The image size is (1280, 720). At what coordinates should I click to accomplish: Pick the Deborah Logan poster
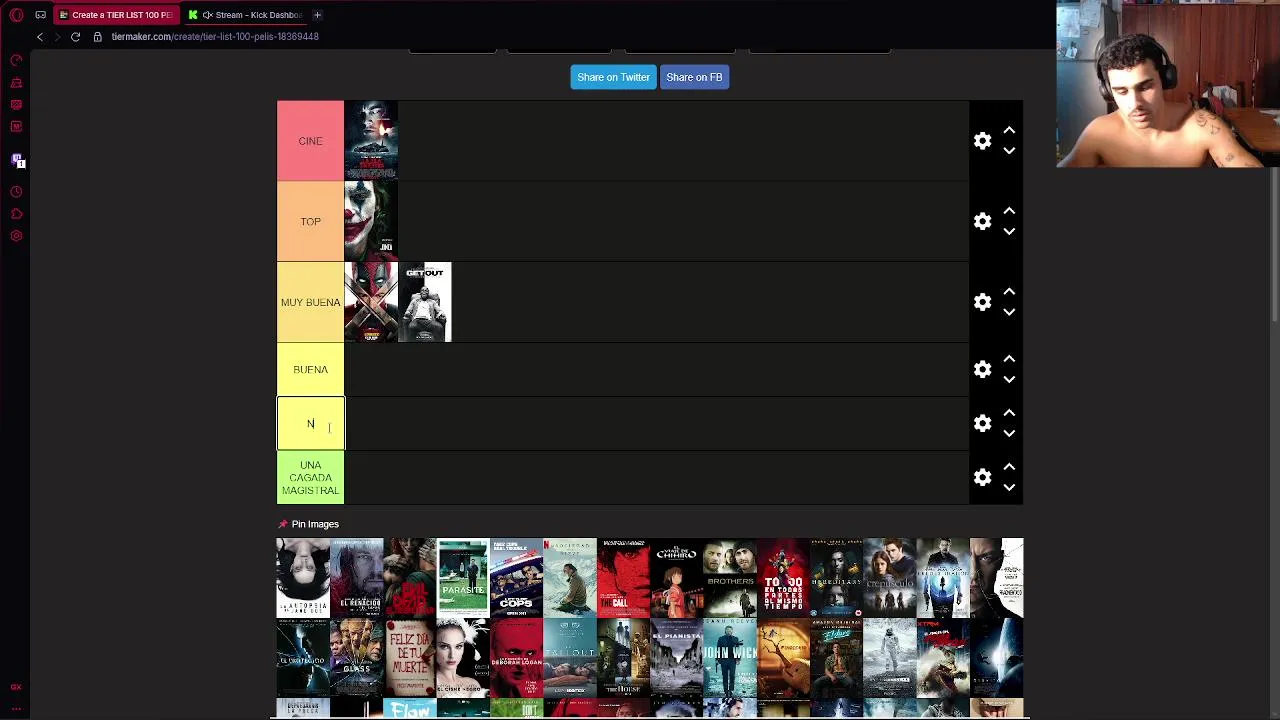coord(517,658)
